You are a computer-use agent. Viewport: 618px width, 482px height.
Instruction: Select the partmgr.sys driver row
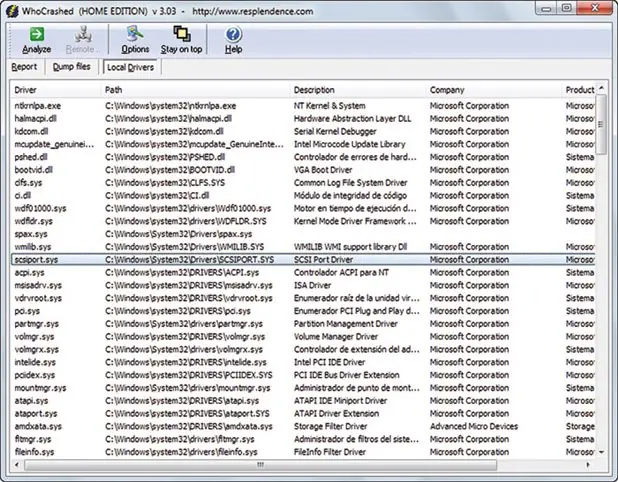[303, 324]
